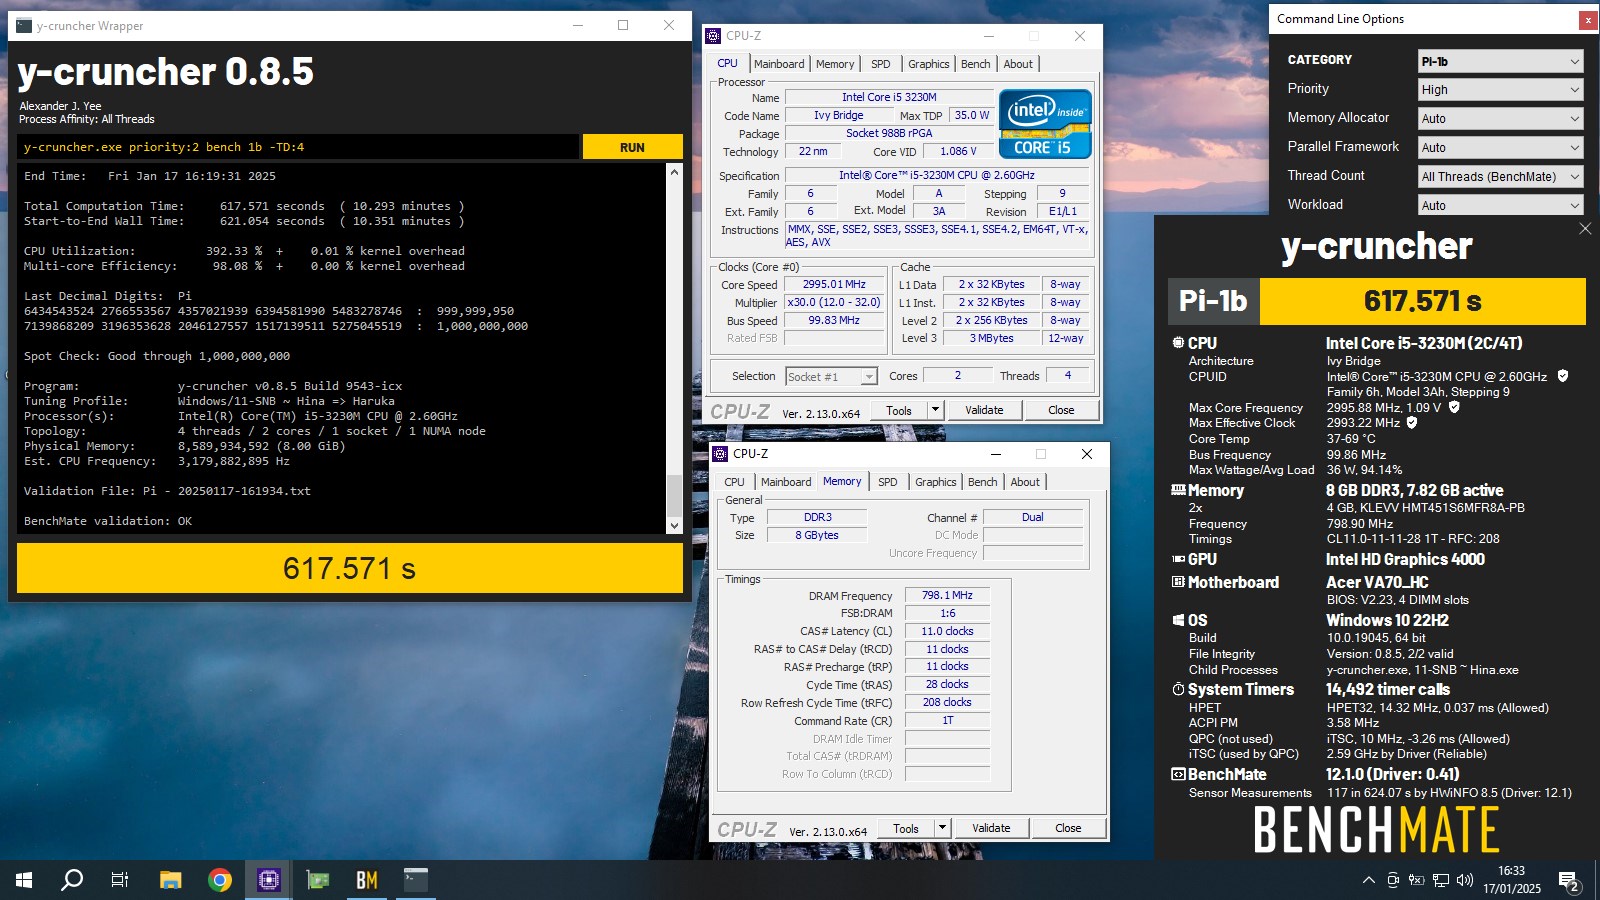1600x900 pixels.
Task: Open SPD tab in upper CPU-Z window
Action: [880, 64]
